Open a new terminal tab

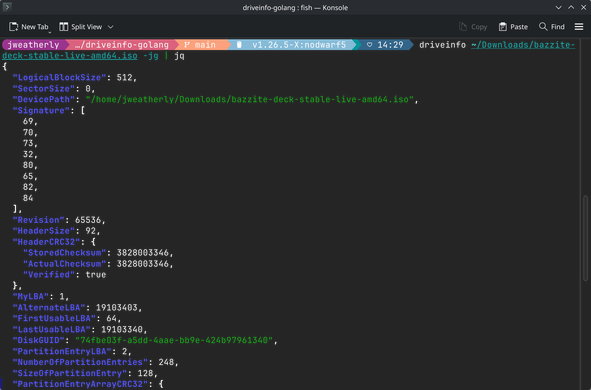[29, 27]
